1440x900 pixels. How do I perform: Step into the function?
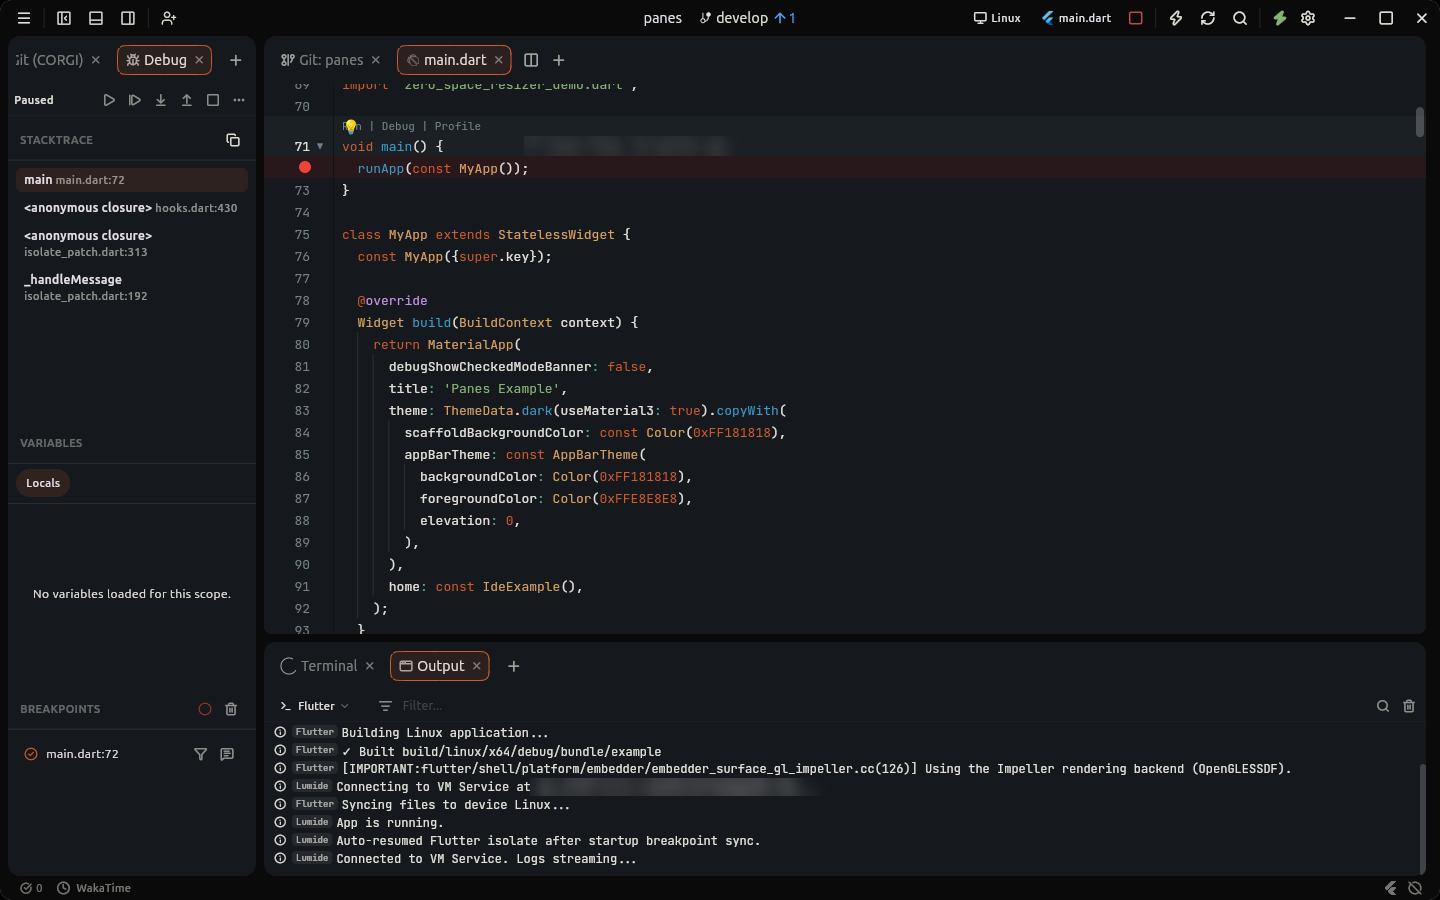(161, 100)
